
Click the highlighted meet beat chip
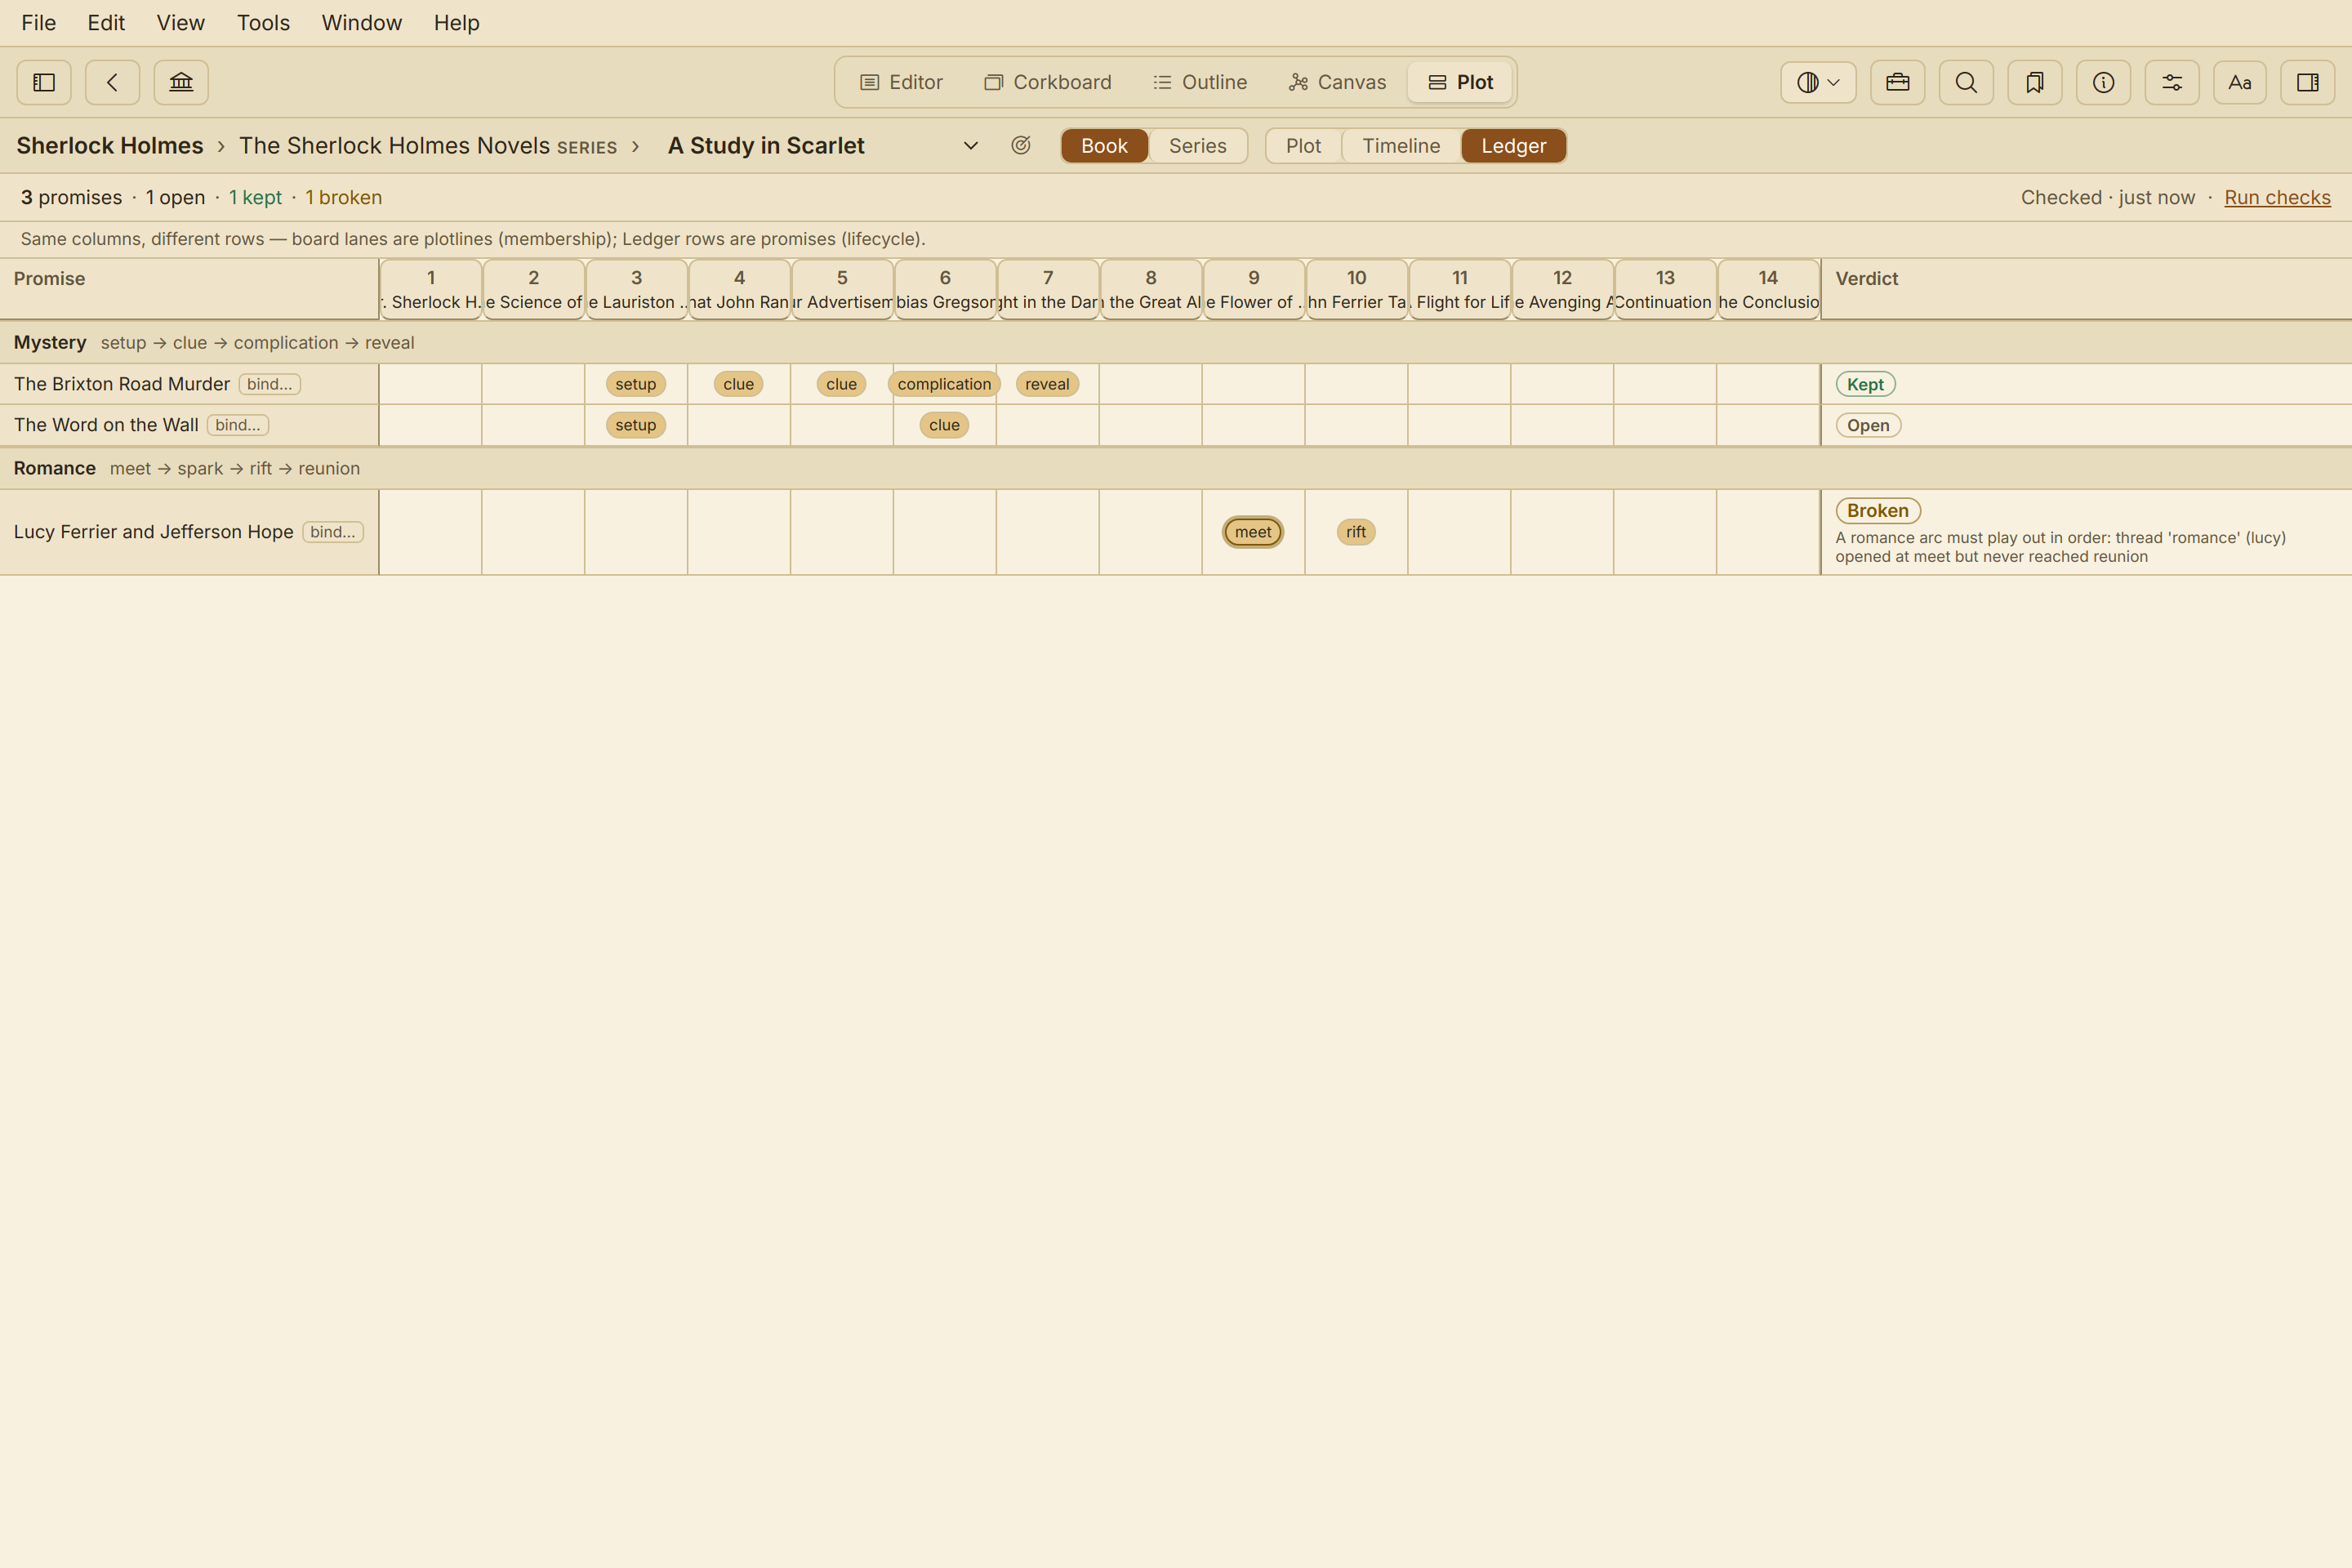(x=1253, y=532)
